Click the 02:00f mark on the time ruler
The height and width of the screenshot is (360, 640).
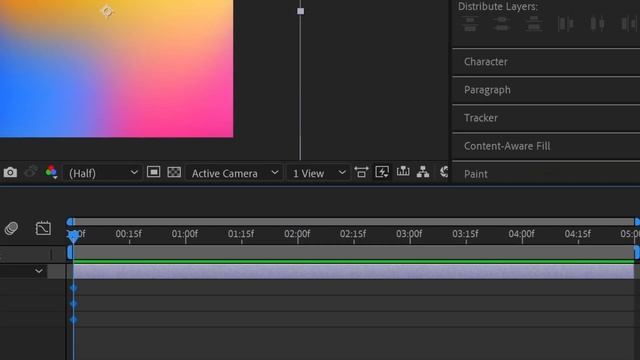(297, 234)
